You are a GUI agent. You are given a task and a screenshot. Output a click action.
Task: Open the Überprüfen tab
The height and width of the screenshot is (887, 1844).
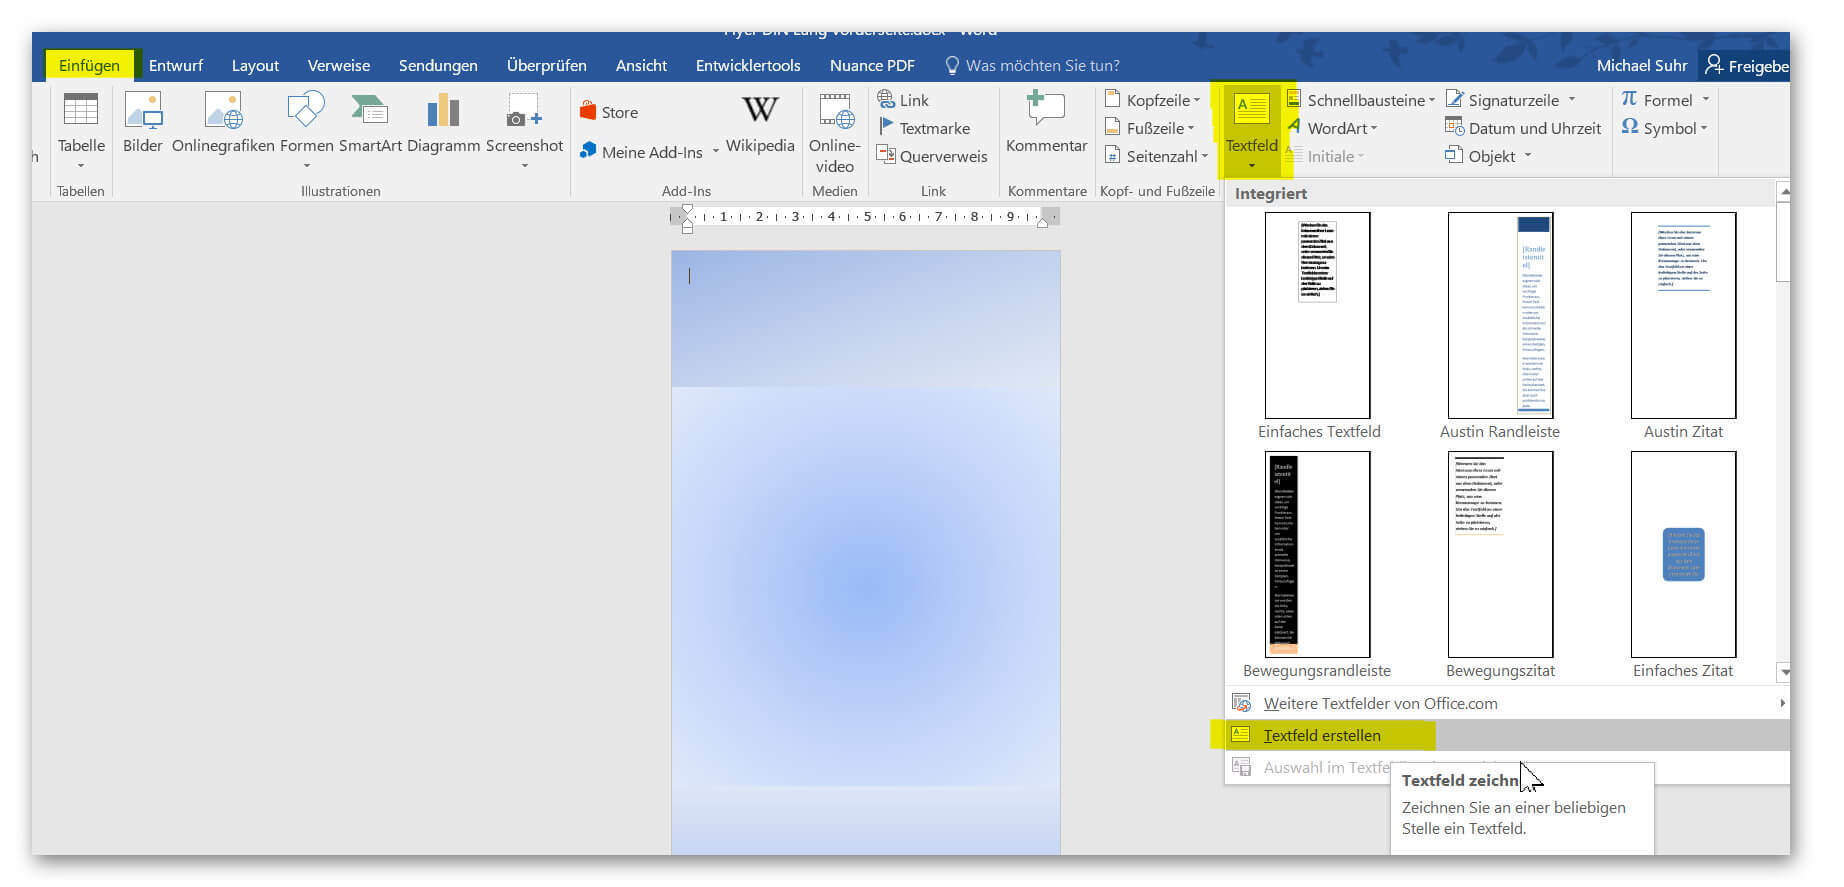547,65
